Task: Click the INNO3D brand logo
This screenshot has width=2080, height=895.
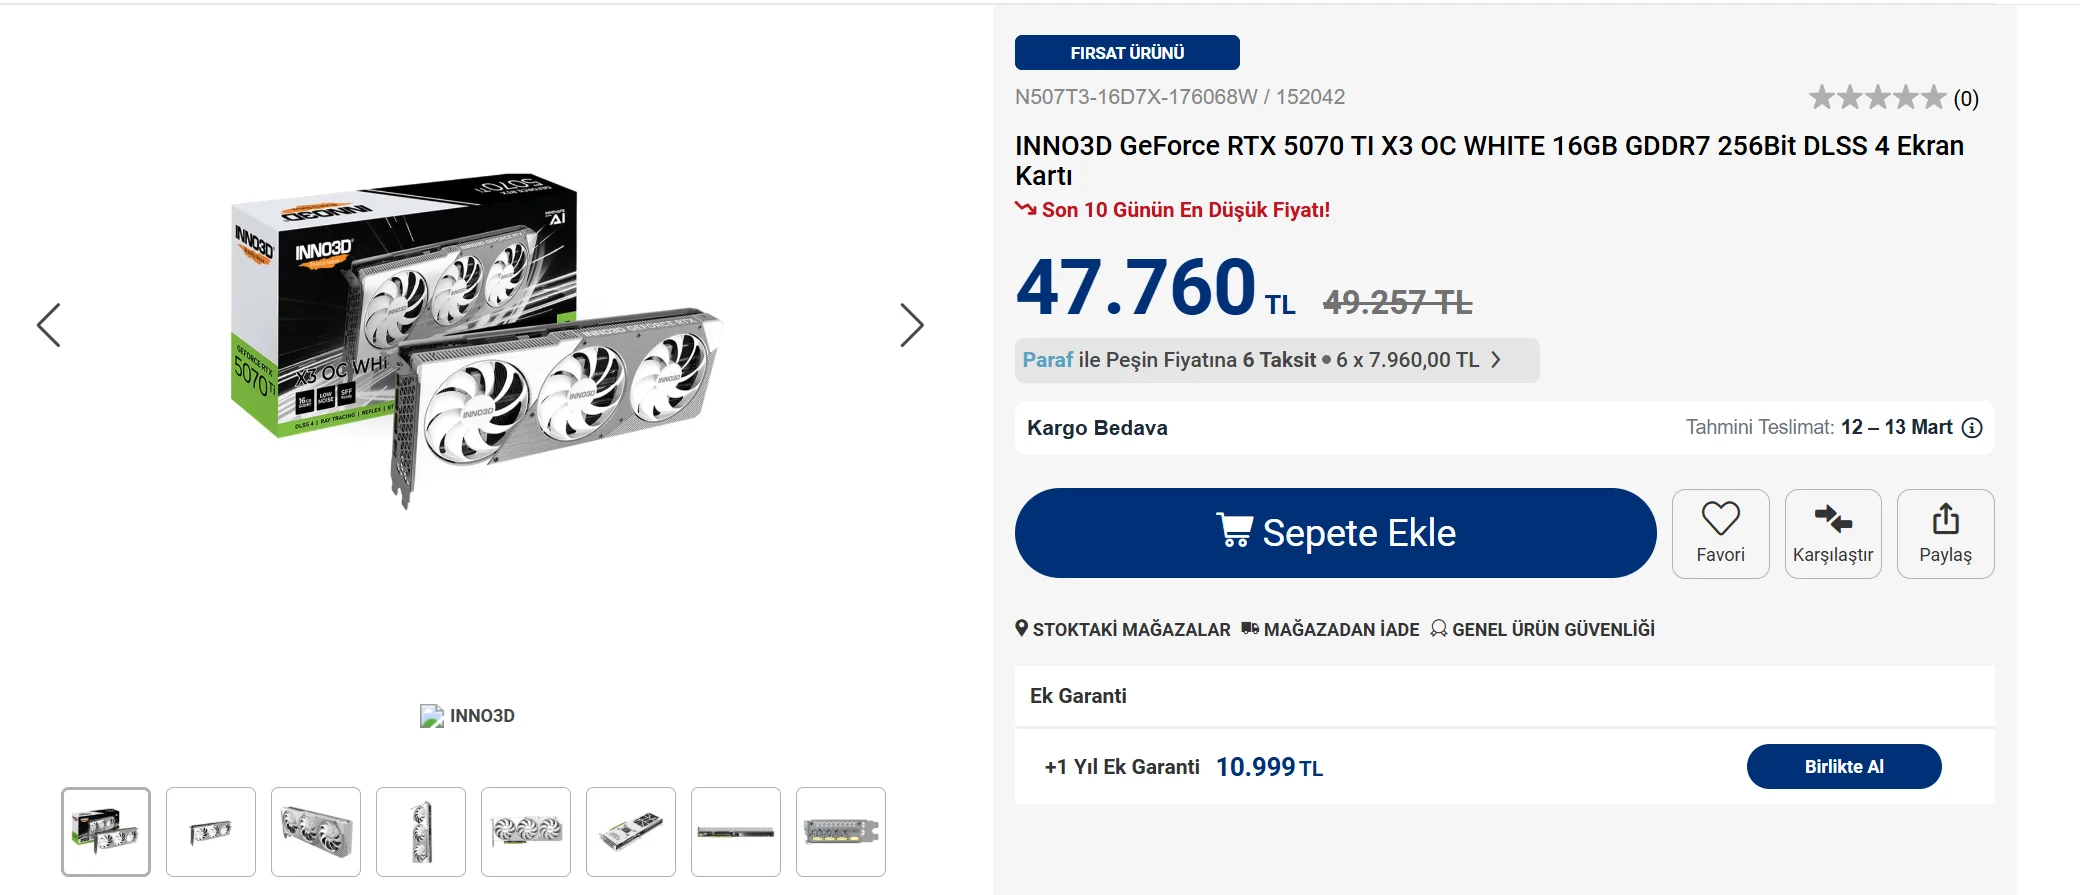Action: pos(467,716)
